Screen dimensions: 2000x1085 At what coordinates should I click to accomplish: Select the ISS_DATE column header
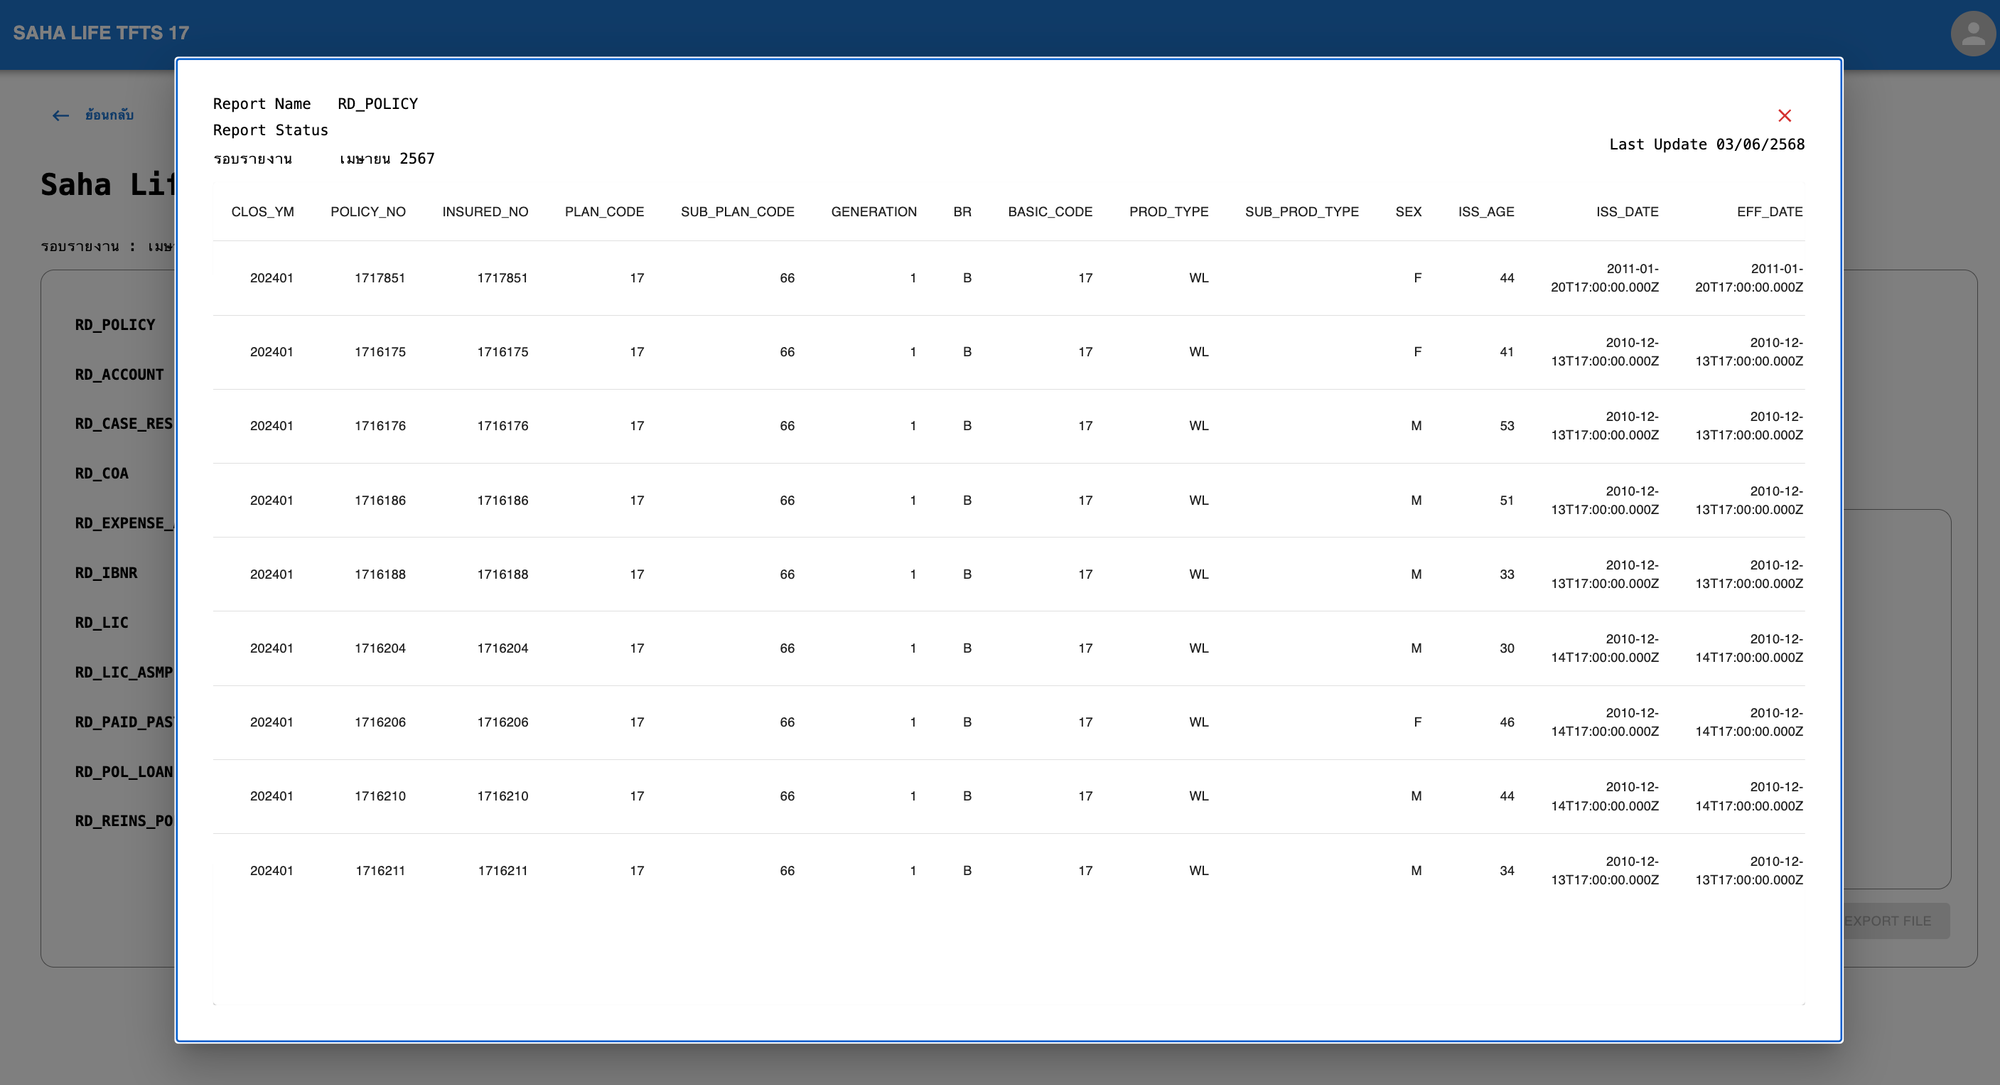1626,212
